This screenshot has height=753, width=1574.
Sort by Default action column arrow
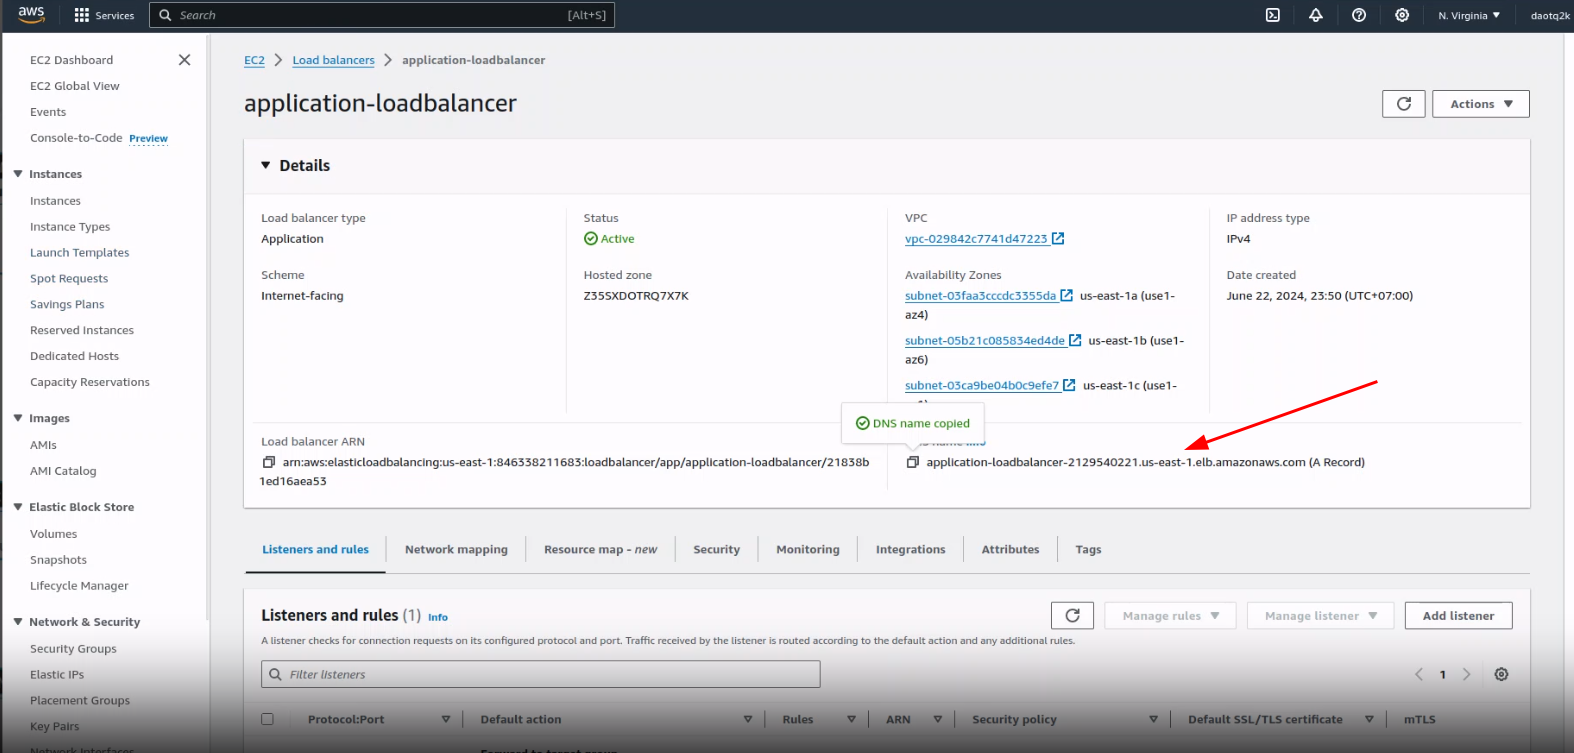point(748,720)
